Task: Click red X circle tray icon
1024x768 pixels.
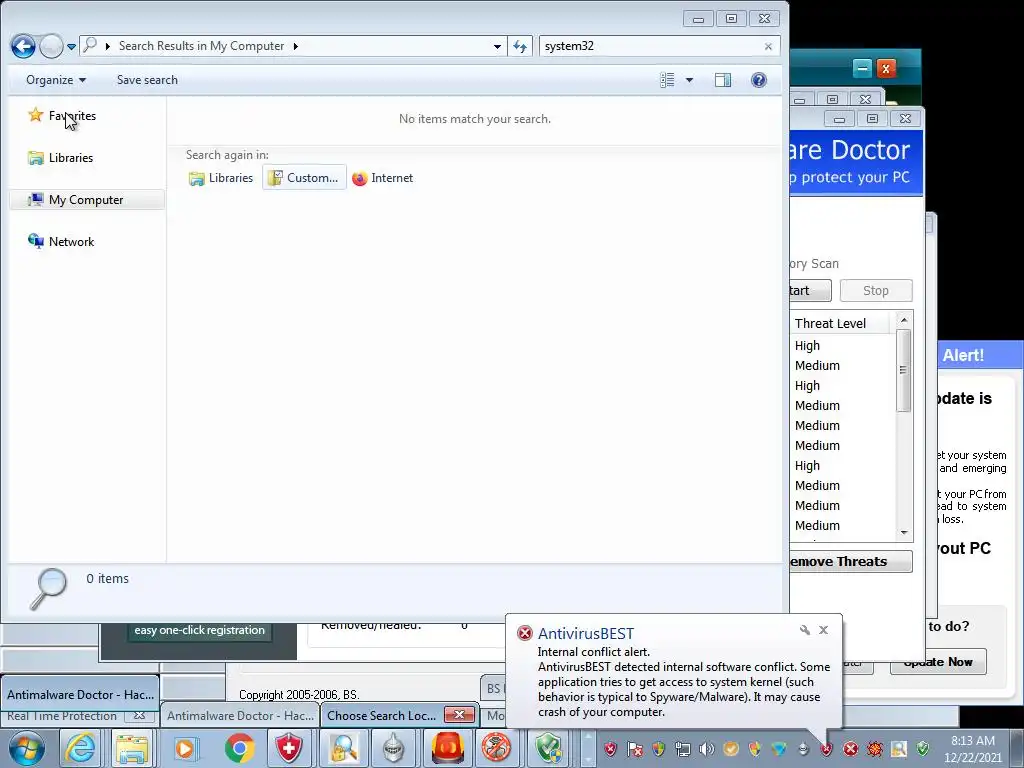Action: point(850,748)
